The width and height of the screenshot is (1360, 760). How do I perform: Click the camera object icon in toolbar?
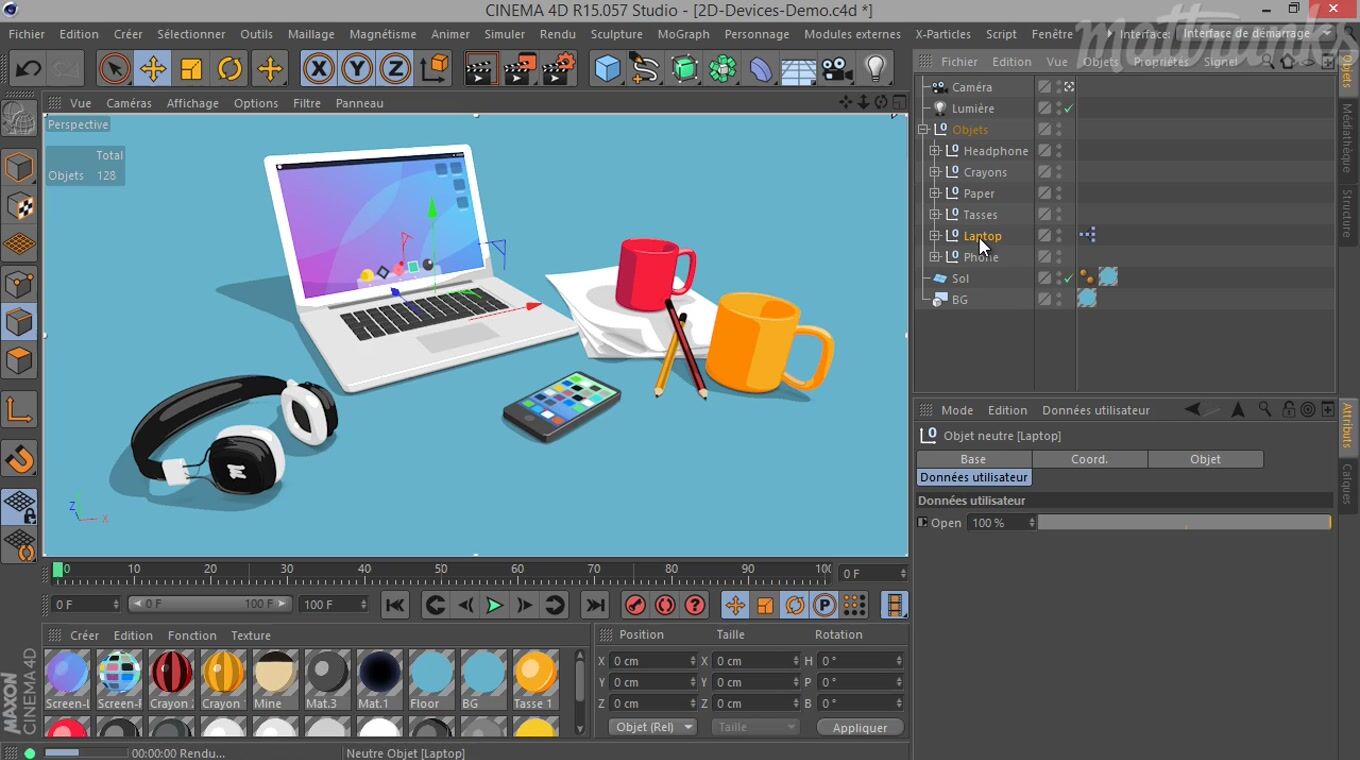837,69
